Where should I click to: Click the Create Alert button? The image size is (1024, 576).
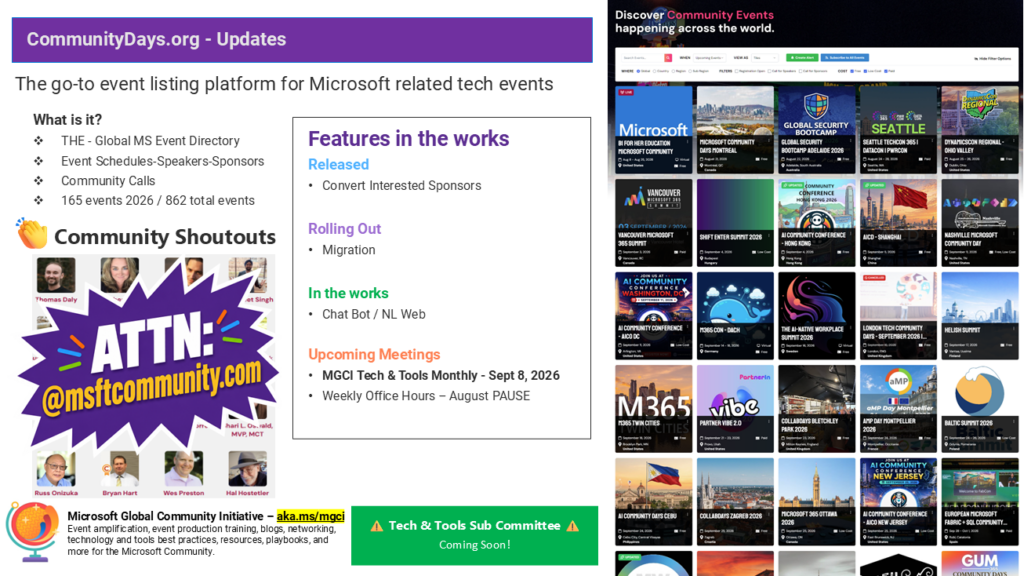click(x=802, y=57)
